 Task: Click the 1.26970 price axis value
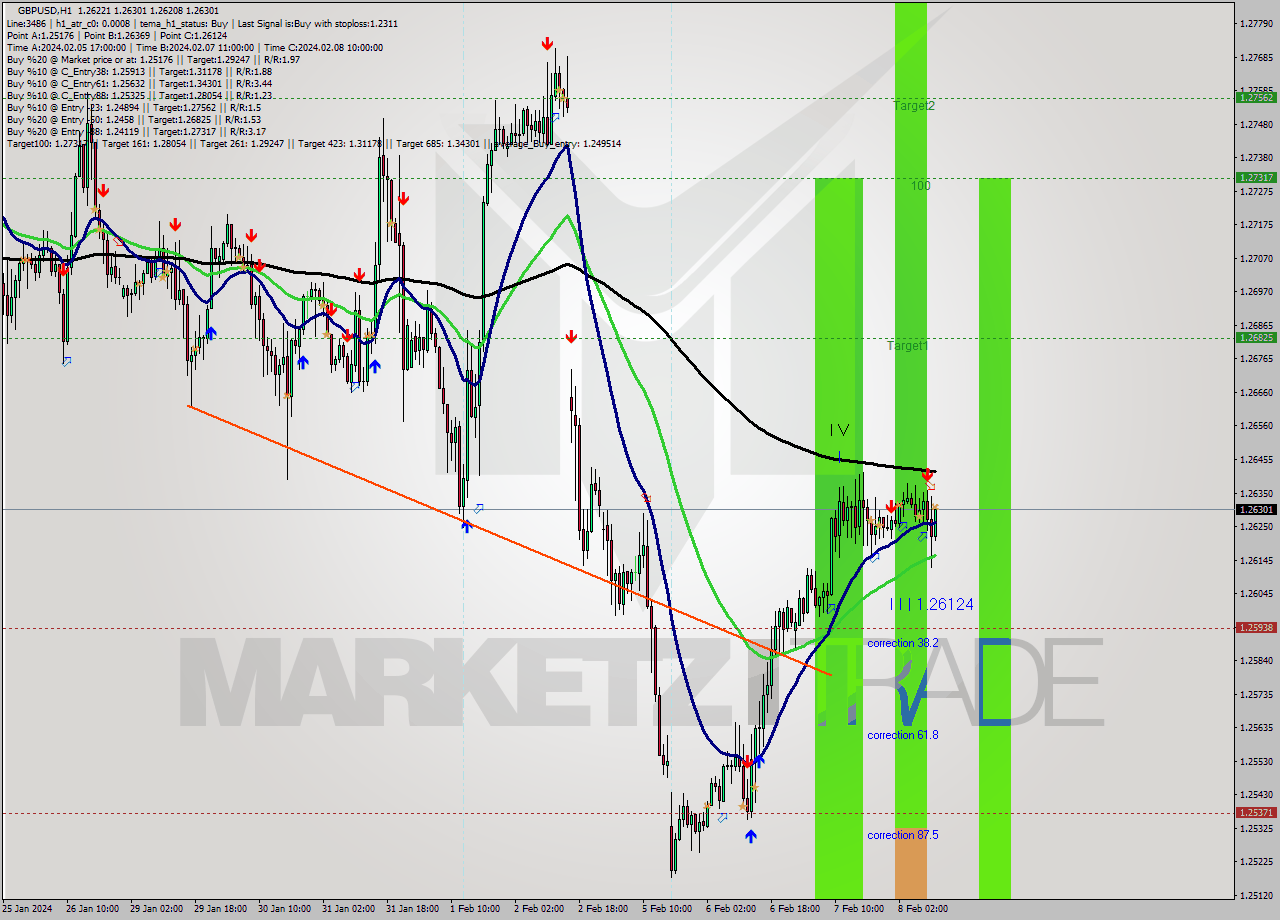click(1256, 291)
